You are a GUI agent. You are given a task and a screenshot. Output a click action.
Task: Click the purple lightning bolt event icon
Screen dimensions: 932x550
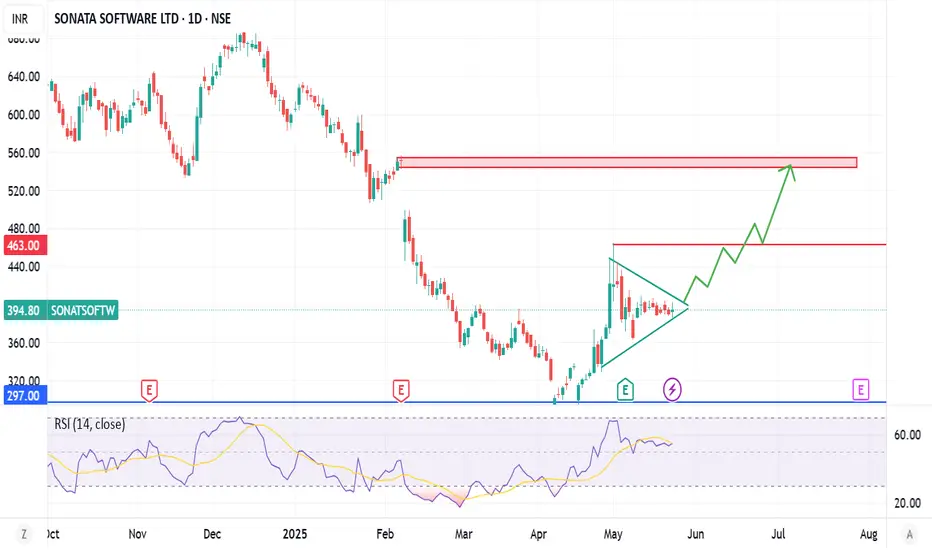click(672, 390)
